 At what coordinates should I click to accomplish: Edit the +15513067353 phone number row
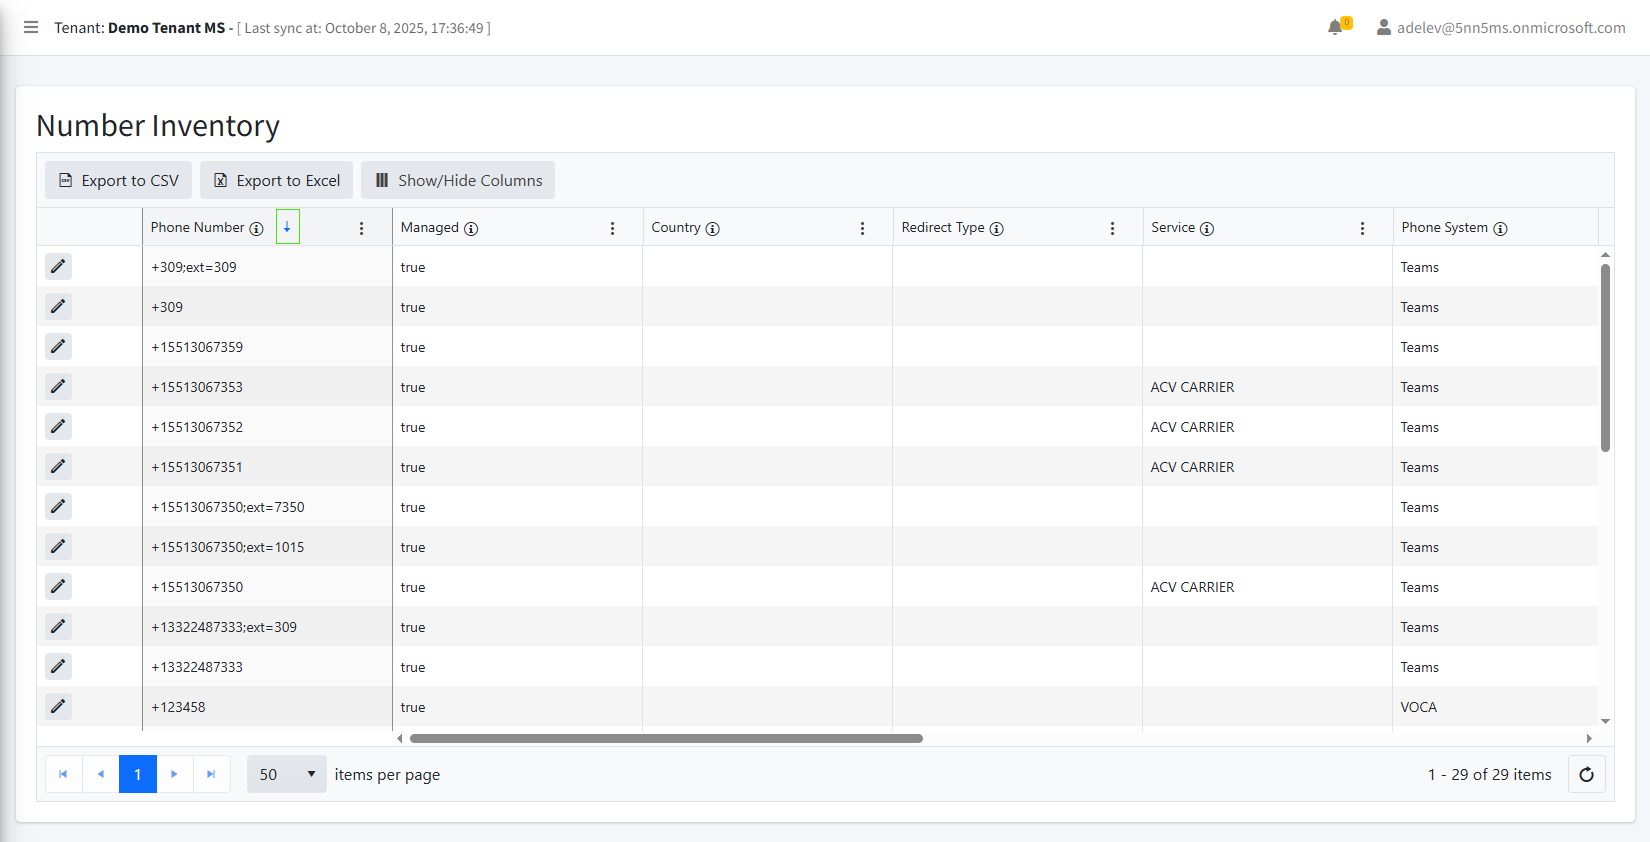click(58, 386)
